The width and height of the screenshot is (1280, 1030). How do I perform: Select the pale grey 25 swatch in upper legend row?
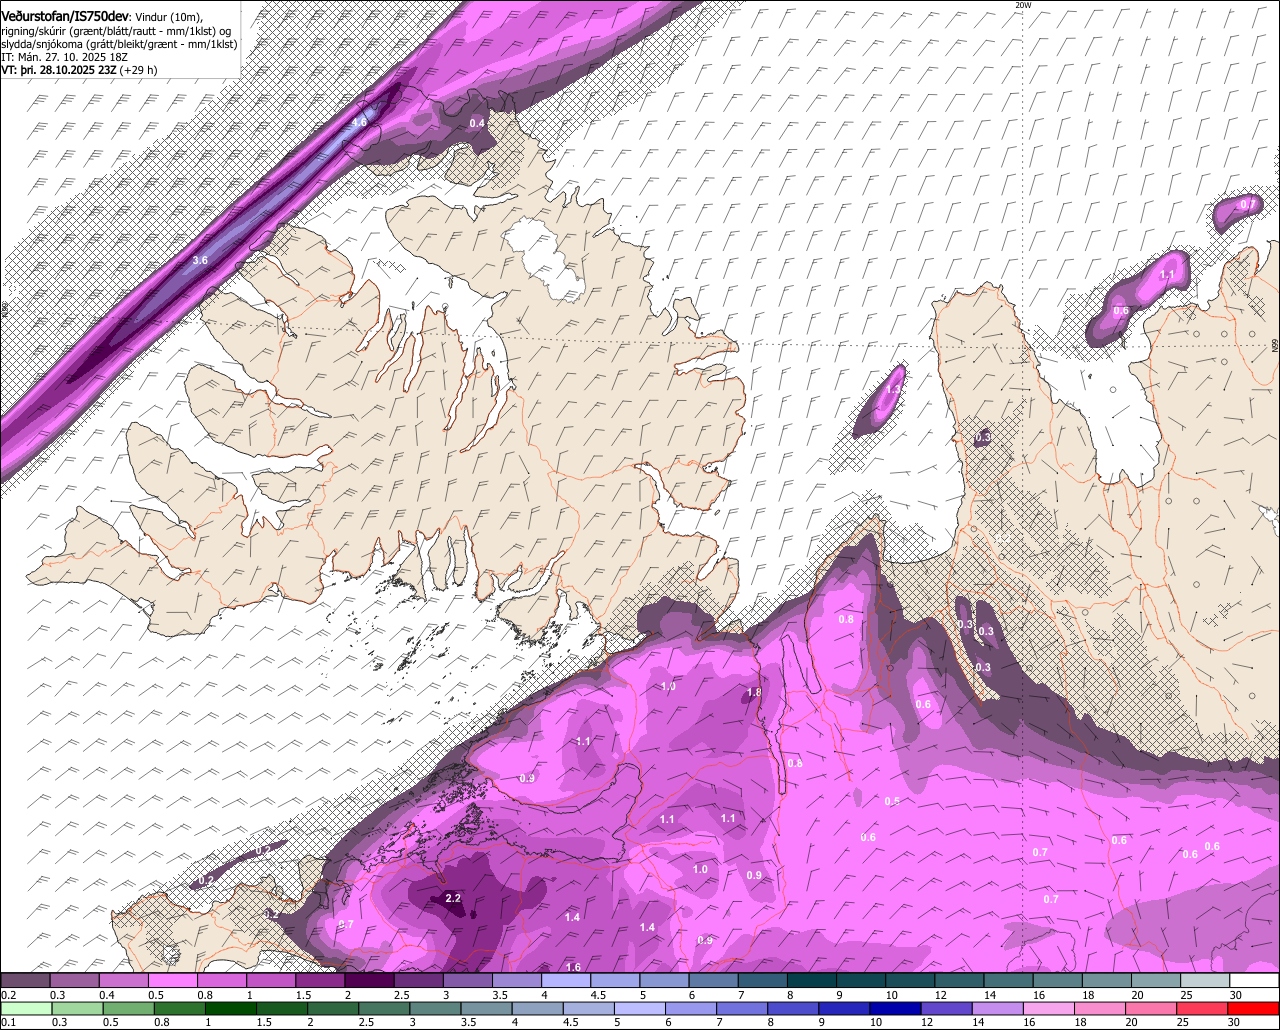click(x=1205, y=980)
